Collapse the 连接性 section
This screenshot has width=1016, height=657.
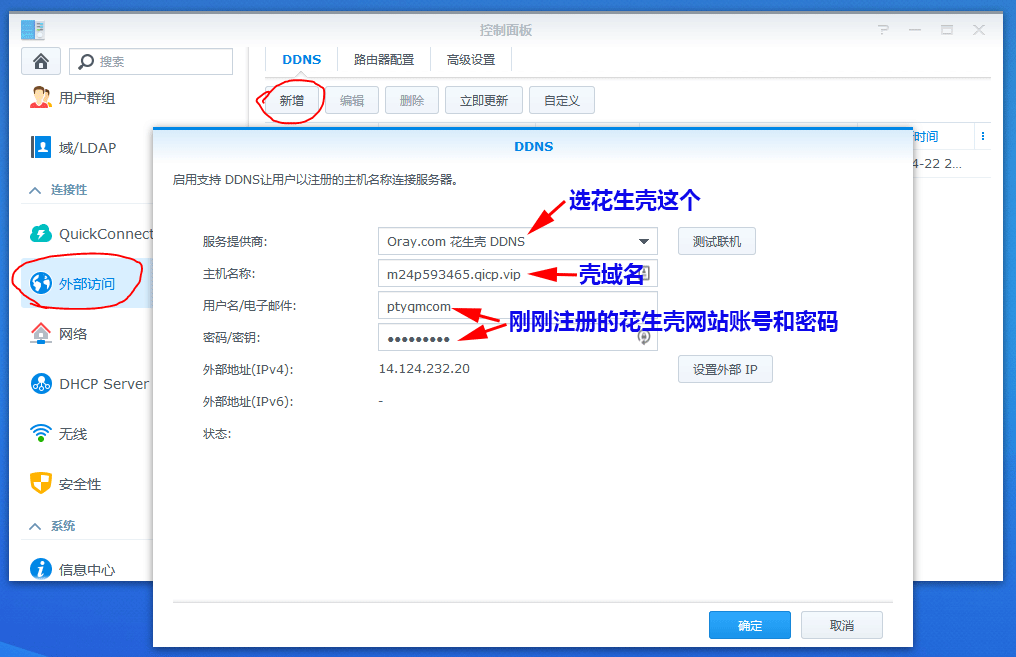click(x=36, y=190)
